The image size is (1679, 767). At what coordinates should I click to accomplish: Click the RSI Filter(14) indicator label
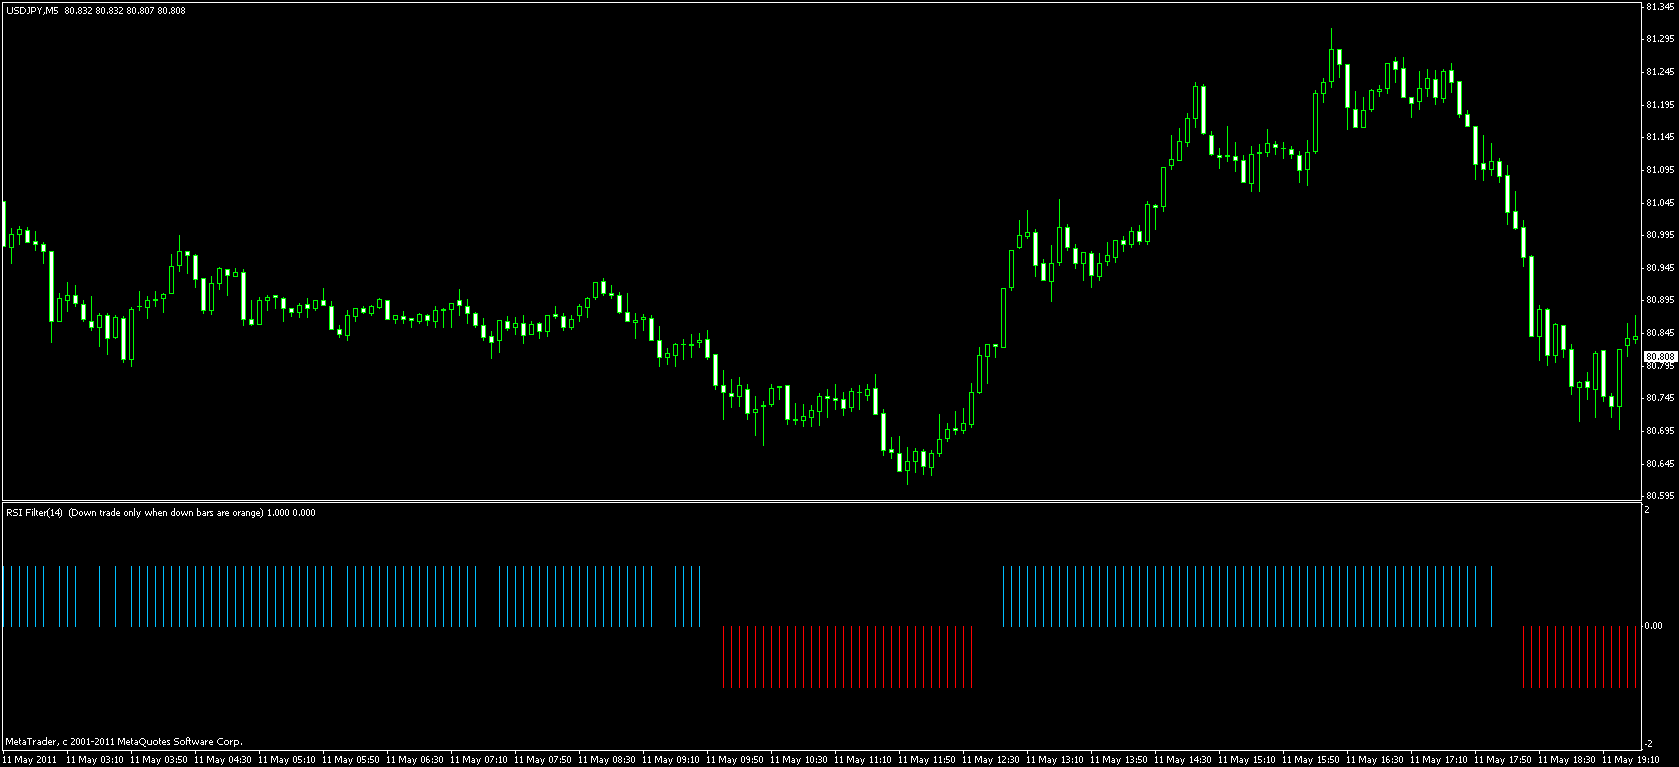pos(34,513)
